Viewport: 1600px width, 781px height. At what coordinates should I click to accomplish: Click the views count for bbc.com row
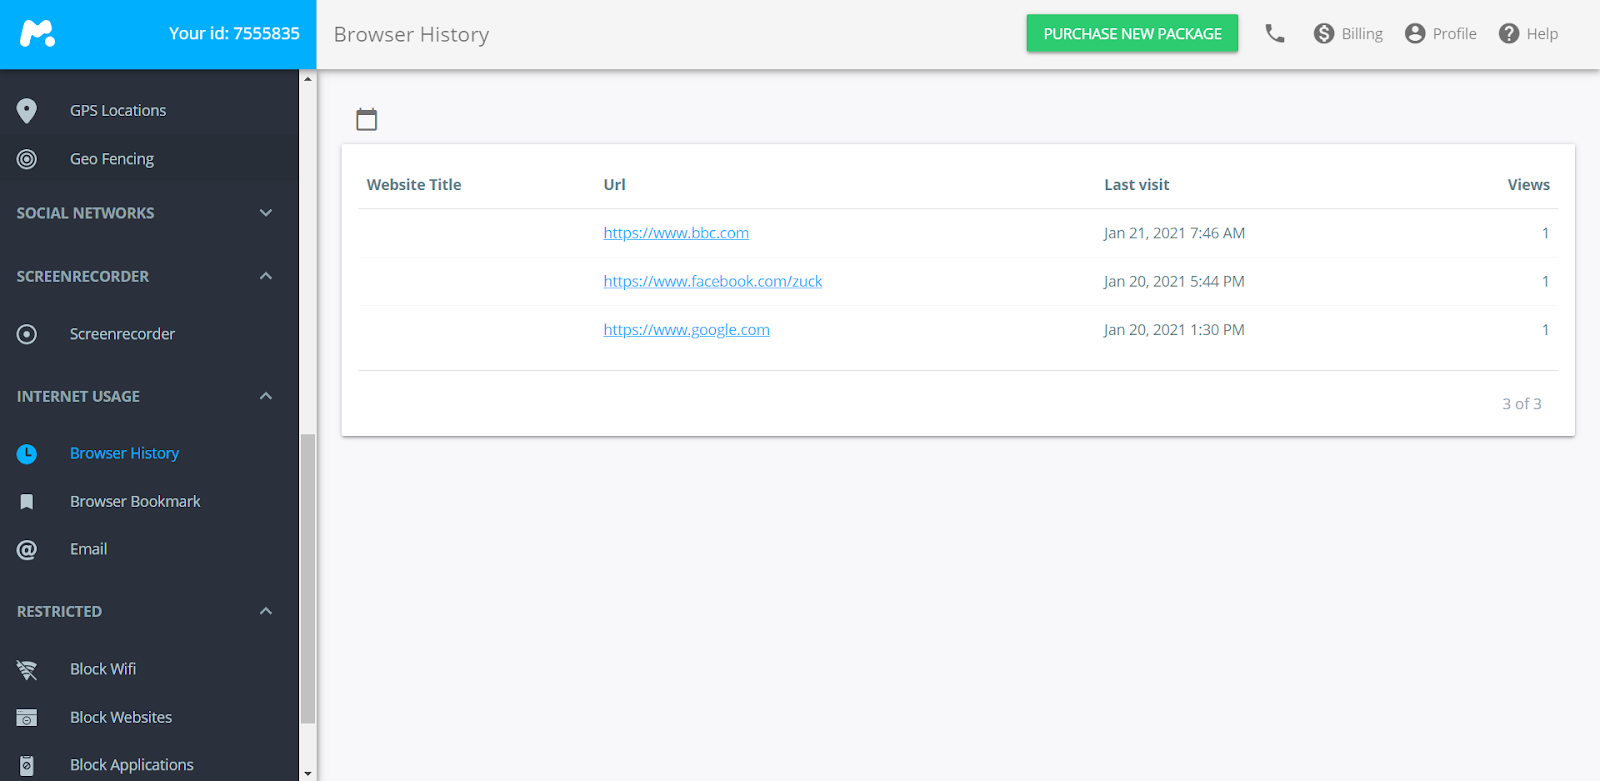coord(1545,233)
